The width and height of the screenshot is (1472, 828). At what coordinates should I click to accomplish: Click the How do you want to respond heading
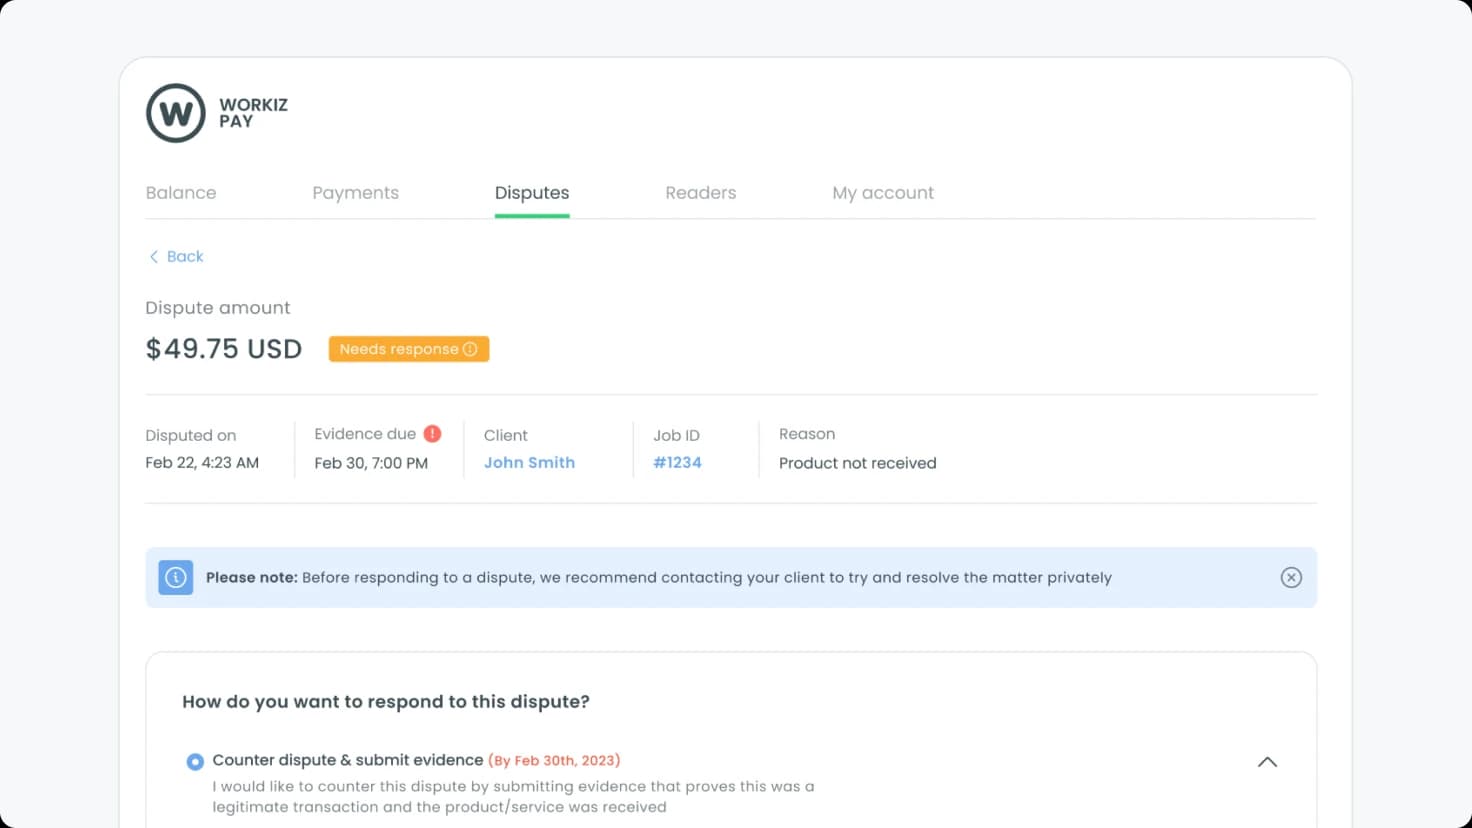tap(386, 702)
